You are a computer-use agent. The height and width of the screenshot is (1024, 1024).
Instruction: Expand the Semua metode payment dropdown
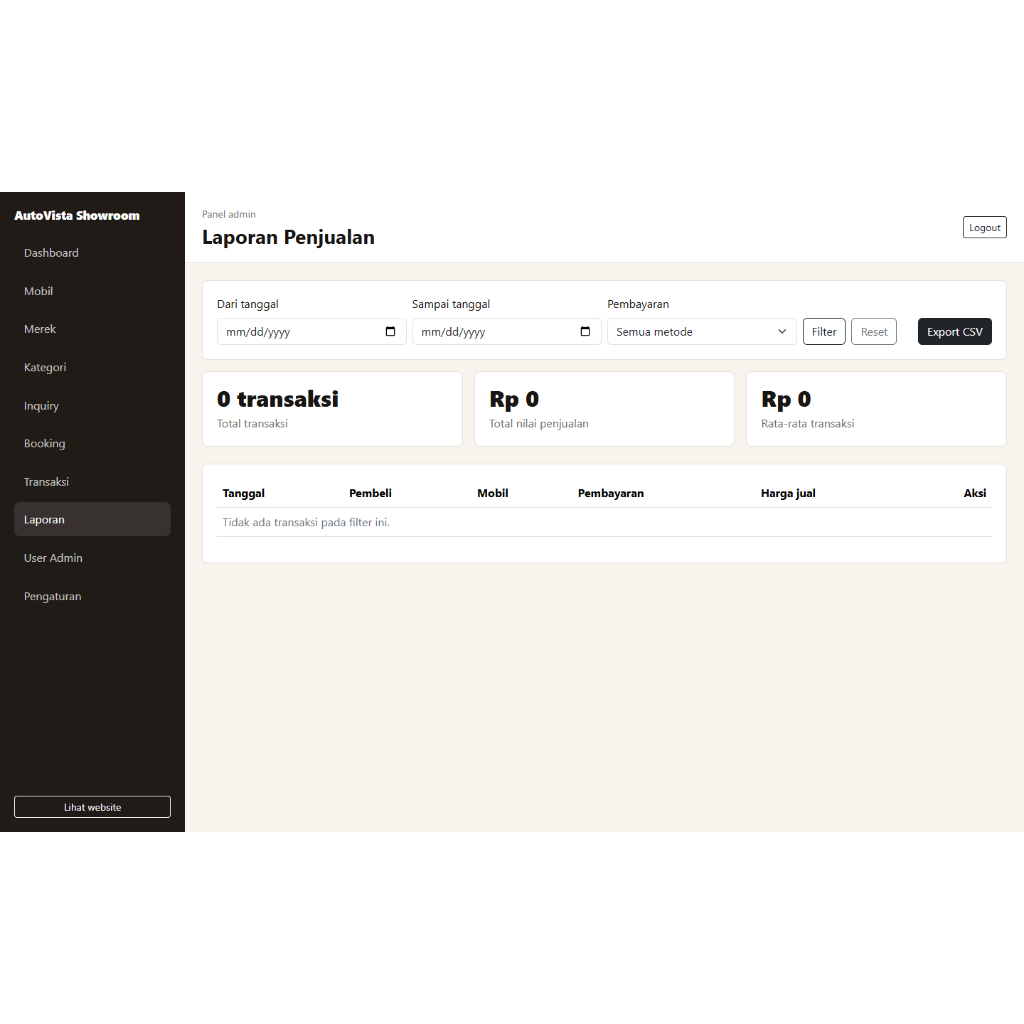tap(701, 332)
